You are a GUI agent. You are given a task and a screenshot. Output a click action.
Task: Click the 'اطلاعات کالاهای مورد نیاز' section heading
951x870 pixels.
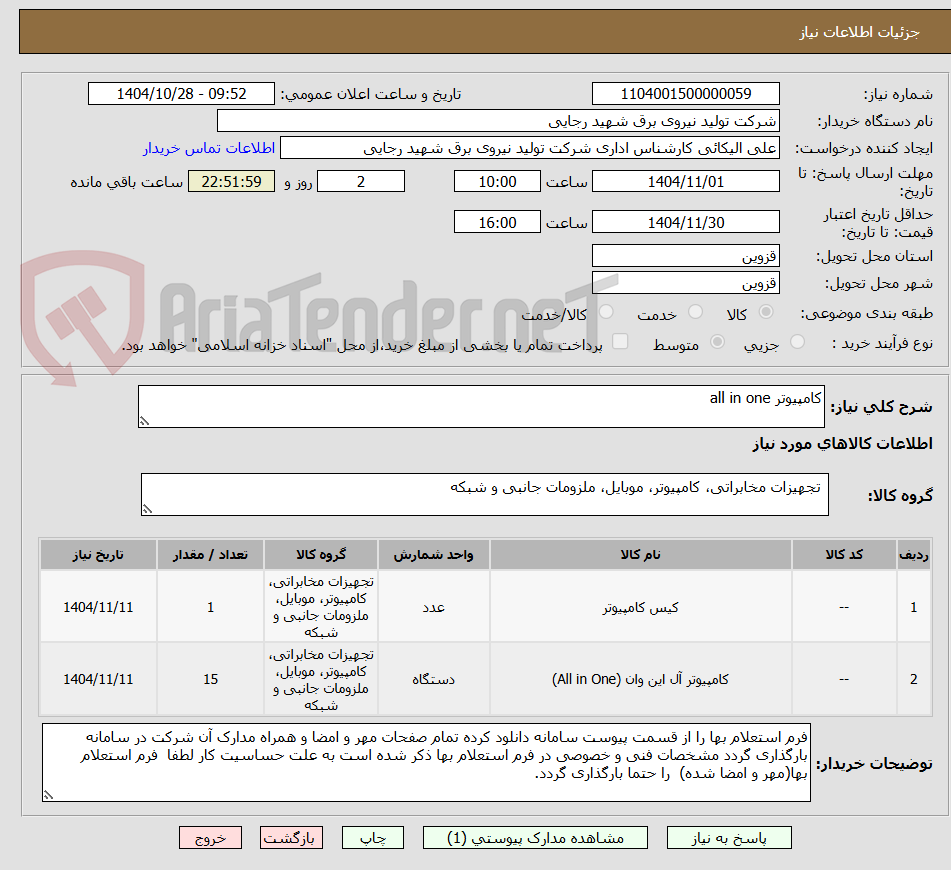[x=842, y=443]
